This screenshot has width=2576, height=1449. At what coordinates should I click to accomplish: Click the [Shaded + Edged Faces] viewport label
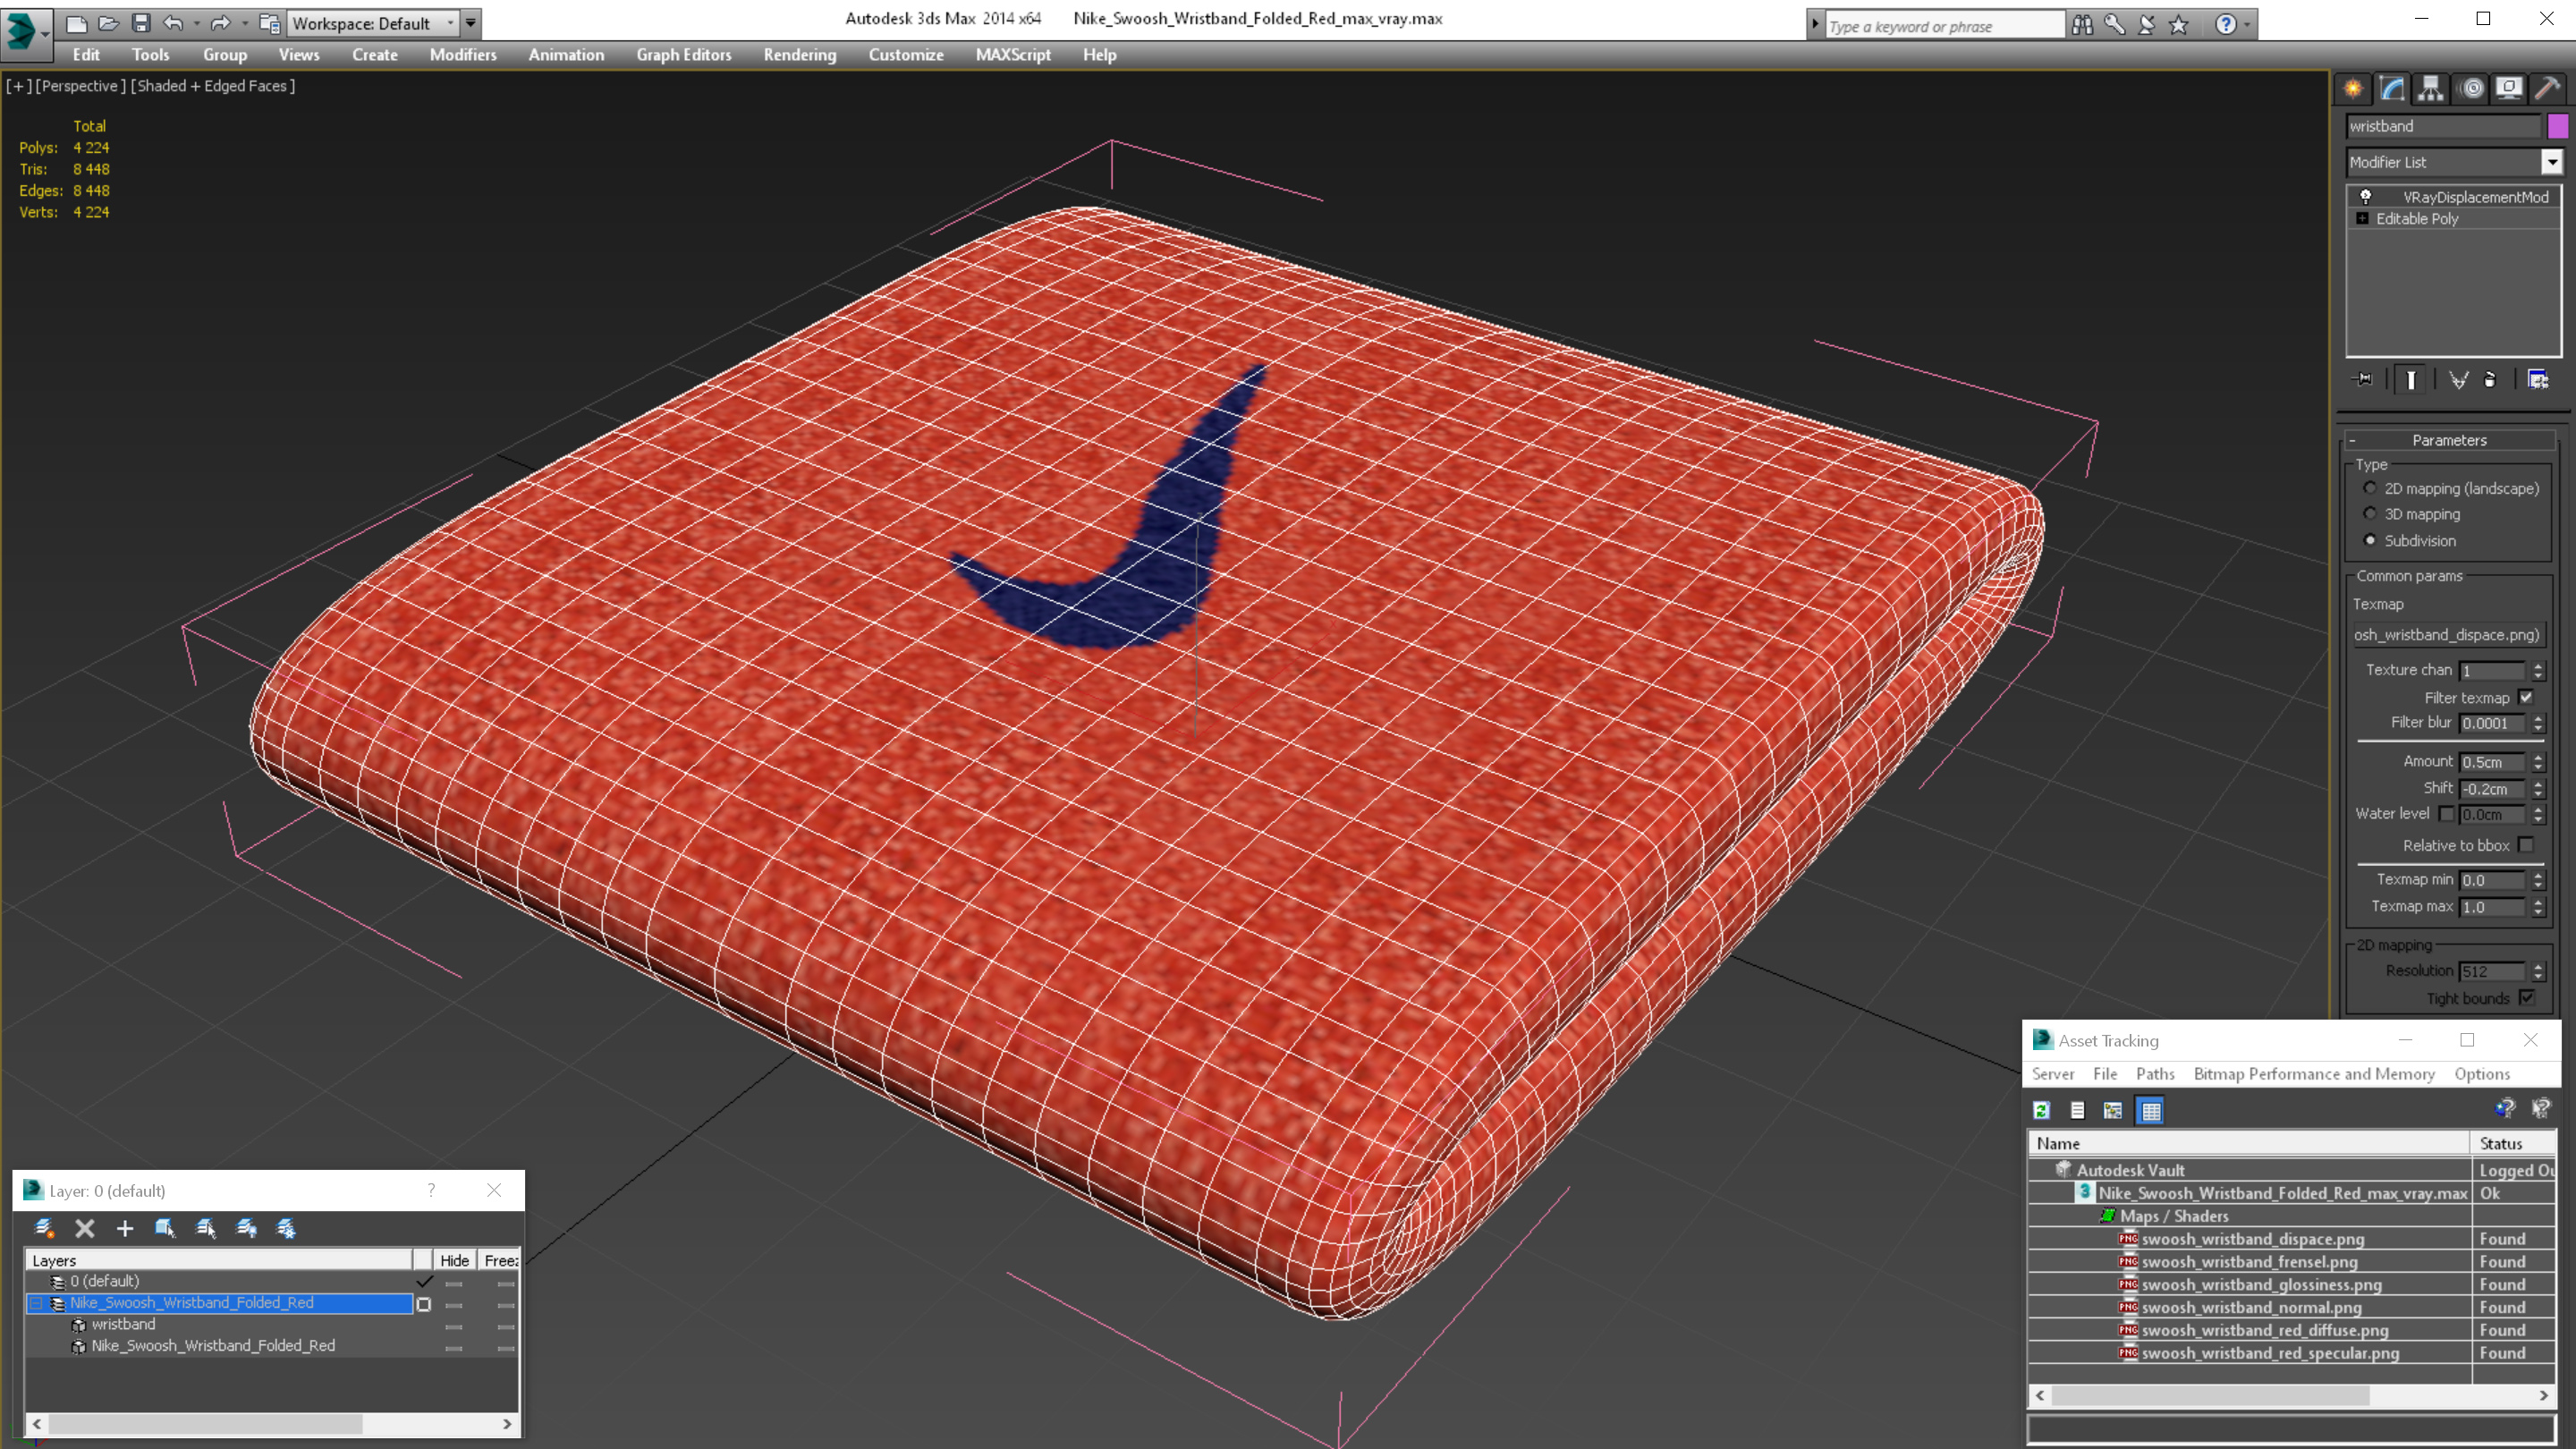coord(213,86)
